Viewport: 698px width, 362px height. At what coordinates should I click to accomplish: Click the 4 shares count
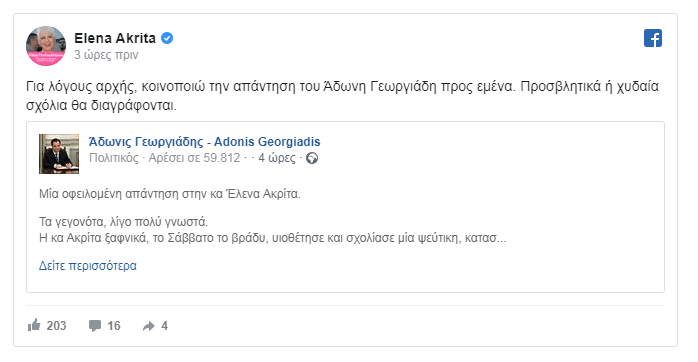165,326
